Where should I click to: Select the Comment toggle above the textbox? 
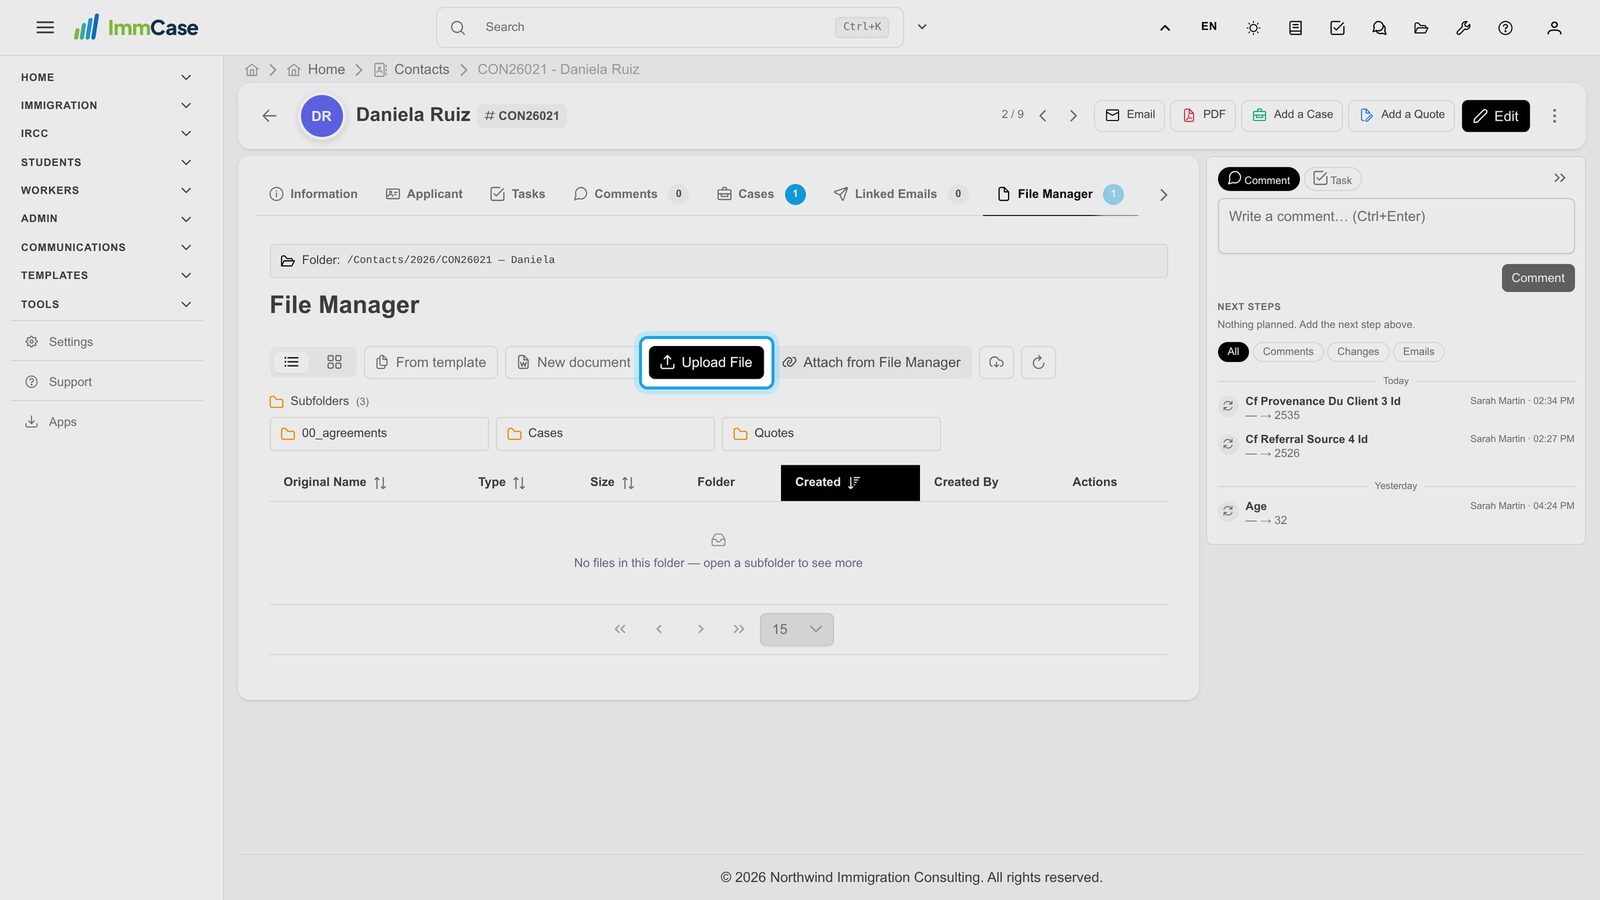[1258, 180]
